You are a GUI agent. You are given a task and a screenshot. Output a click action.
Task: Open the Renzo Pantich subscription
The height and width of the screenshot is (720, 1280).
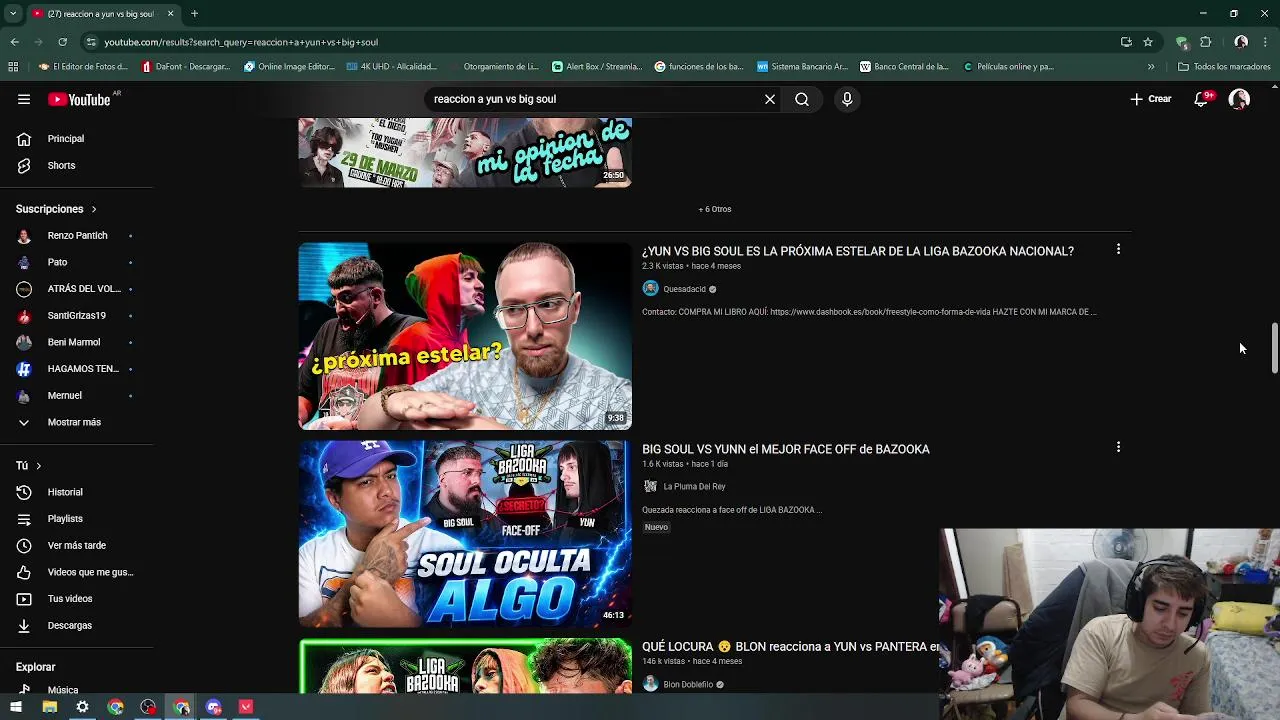pyautogui.click(x=77, y=236)
